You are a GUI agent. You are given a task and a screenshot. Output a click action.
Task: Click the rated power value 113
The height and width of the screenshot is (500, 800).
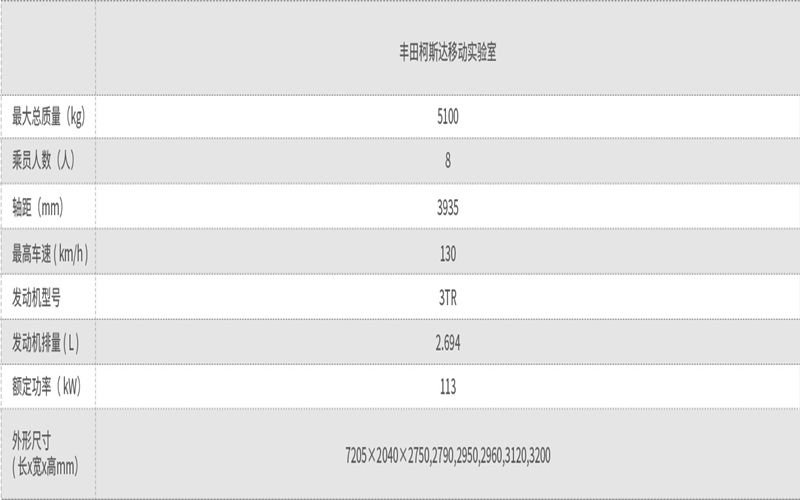[447, 387]
